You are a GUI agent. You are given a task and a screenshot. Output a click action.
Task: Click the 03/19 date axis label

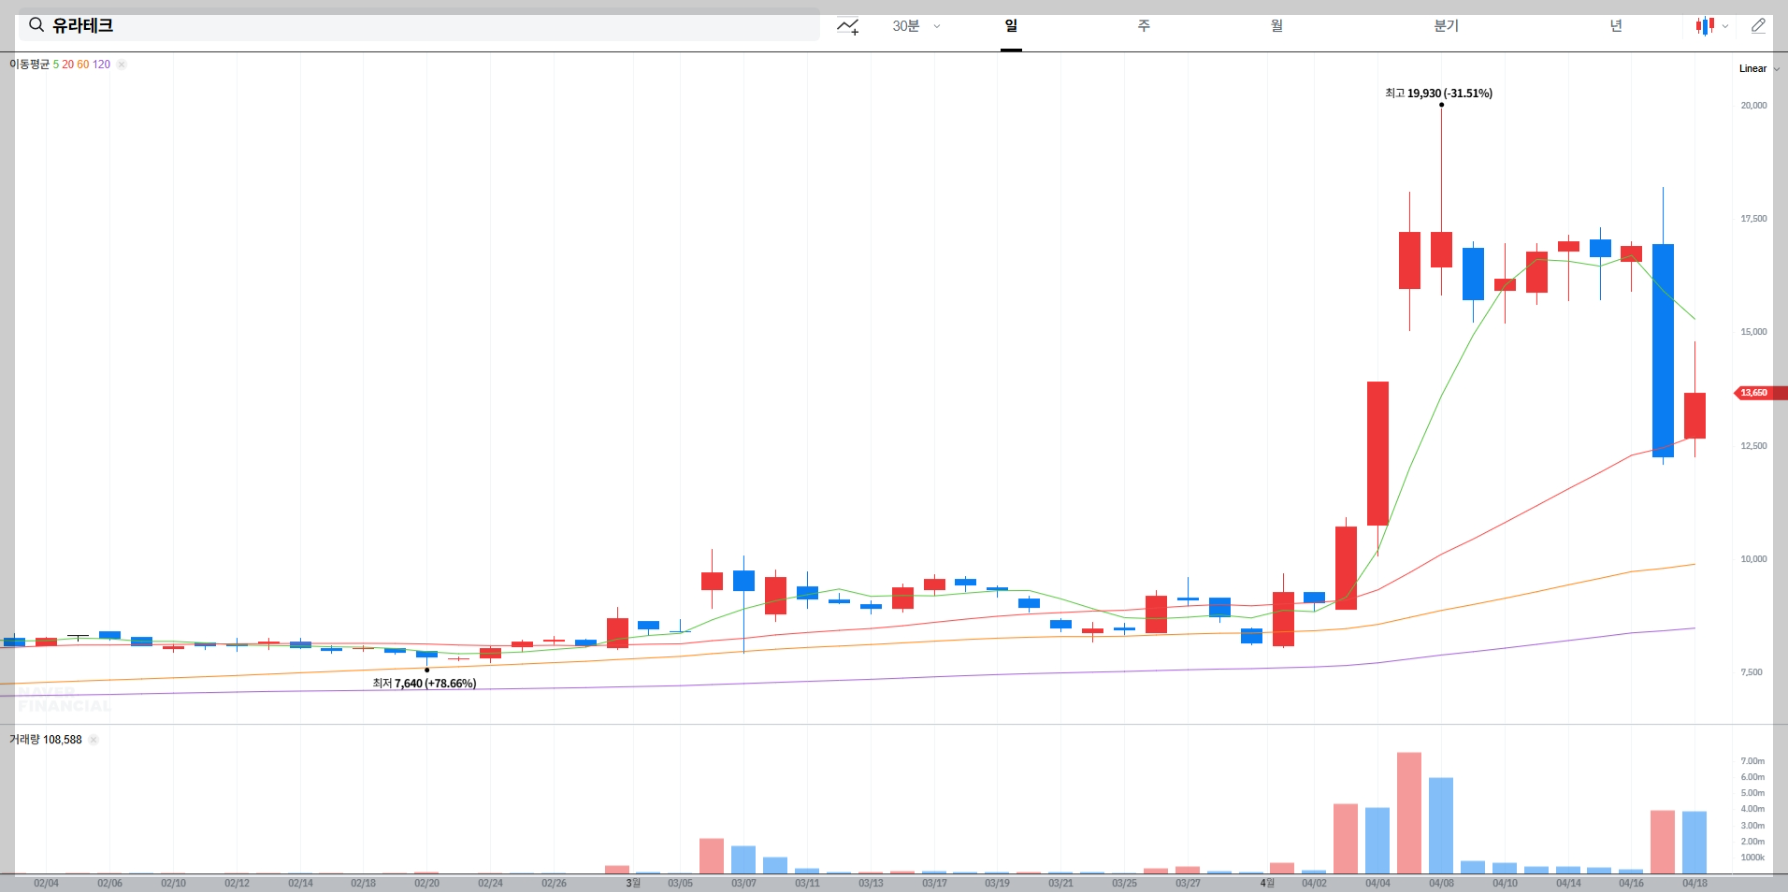997,883
